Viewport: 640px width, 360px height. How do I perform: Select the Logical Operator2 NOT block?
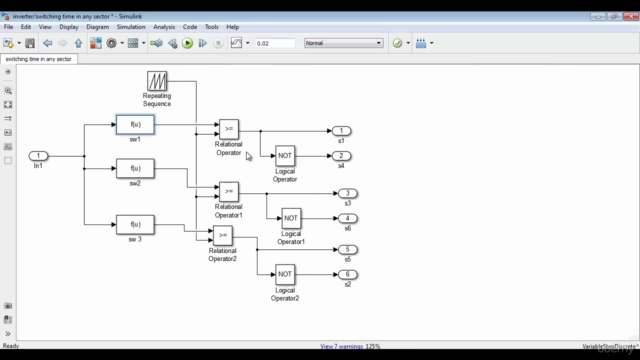[285, 274]
